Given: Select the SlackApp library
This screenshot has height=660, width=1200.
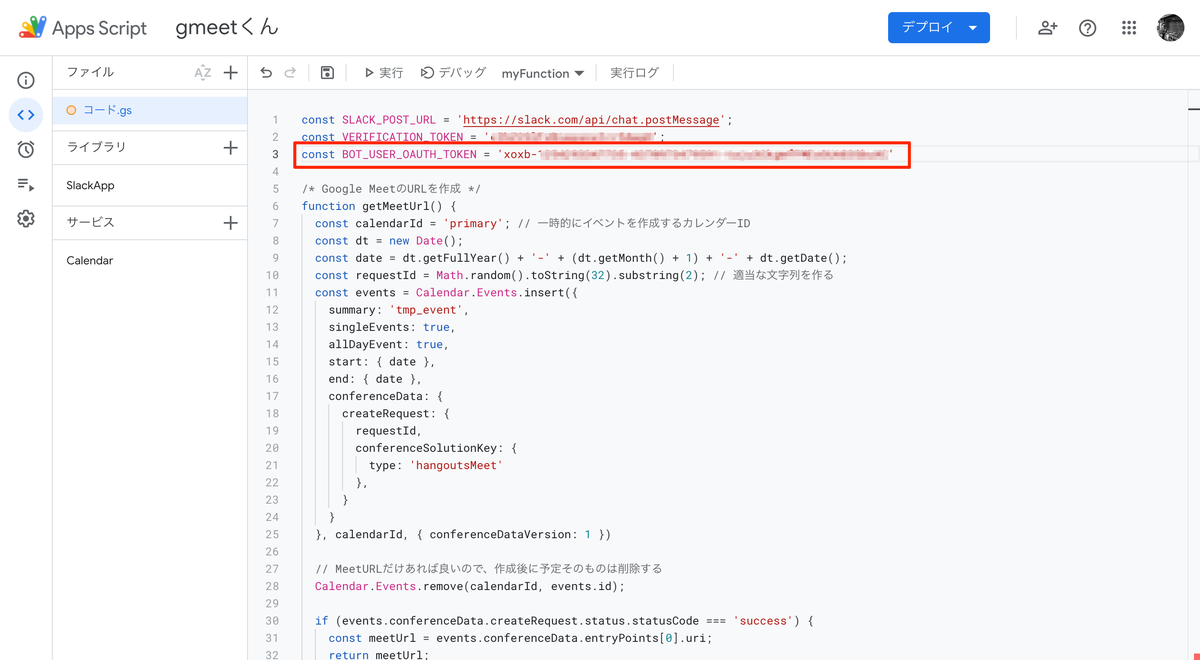Looking at the screenshot, I should 150,185.
